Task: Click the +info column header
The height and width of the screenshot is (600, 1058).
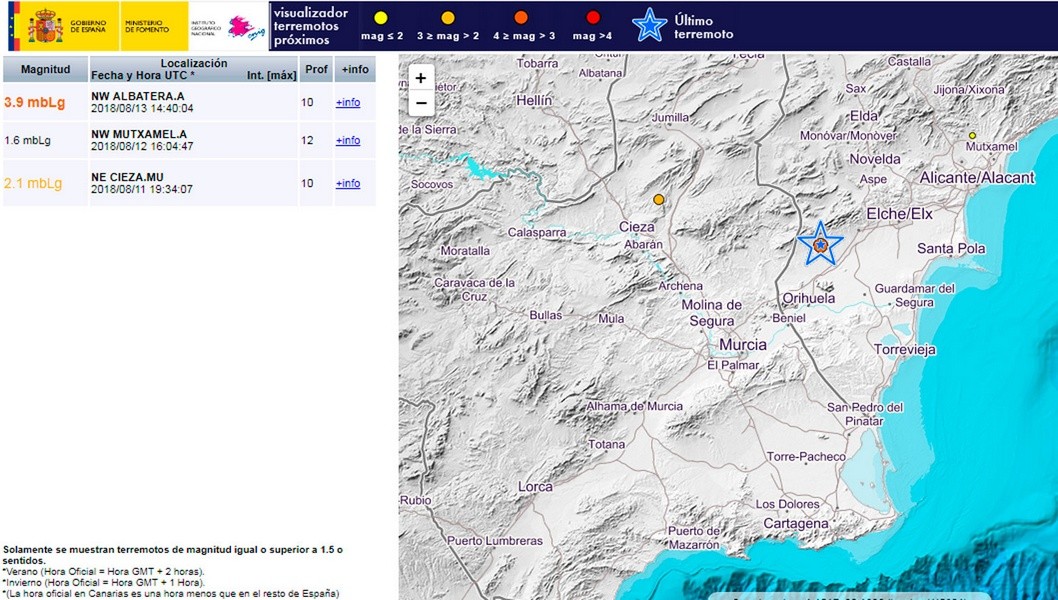Action: tap(355, 69)
